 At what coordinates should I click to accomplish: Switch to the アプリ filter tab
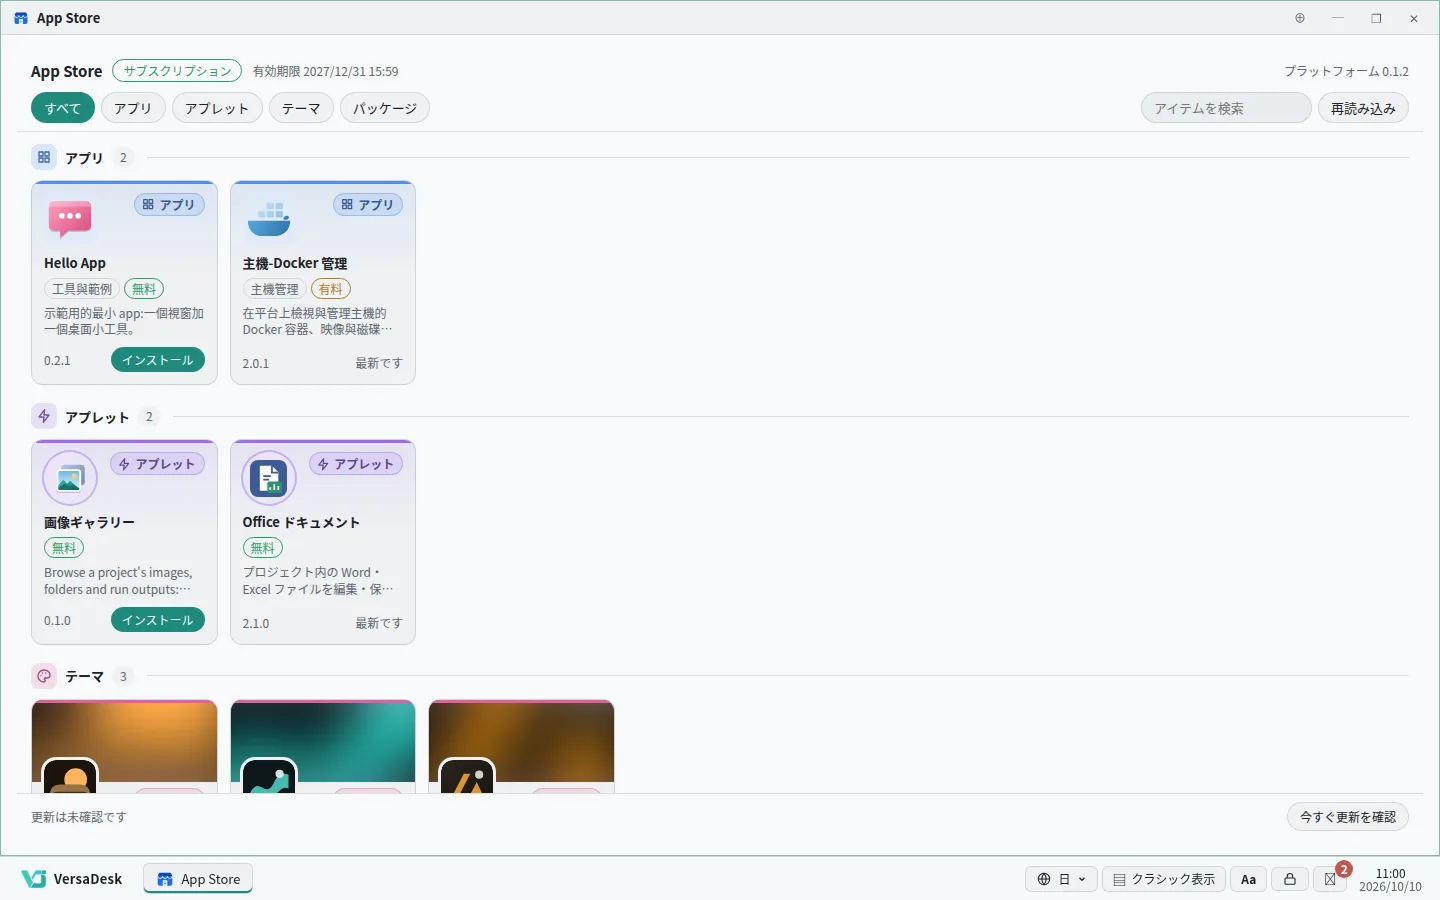[x=133, y=108]
